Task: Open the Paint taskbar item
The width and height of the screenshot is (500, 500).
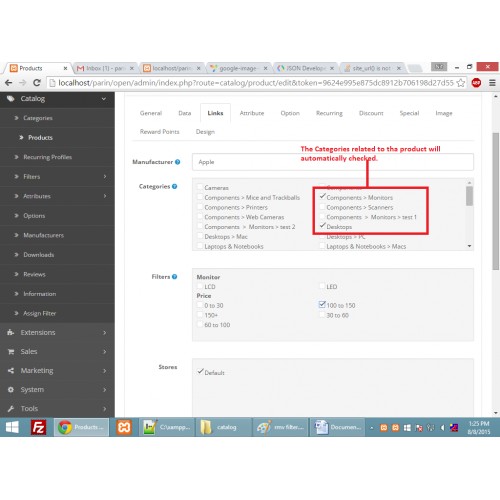Action: [280, 427]
